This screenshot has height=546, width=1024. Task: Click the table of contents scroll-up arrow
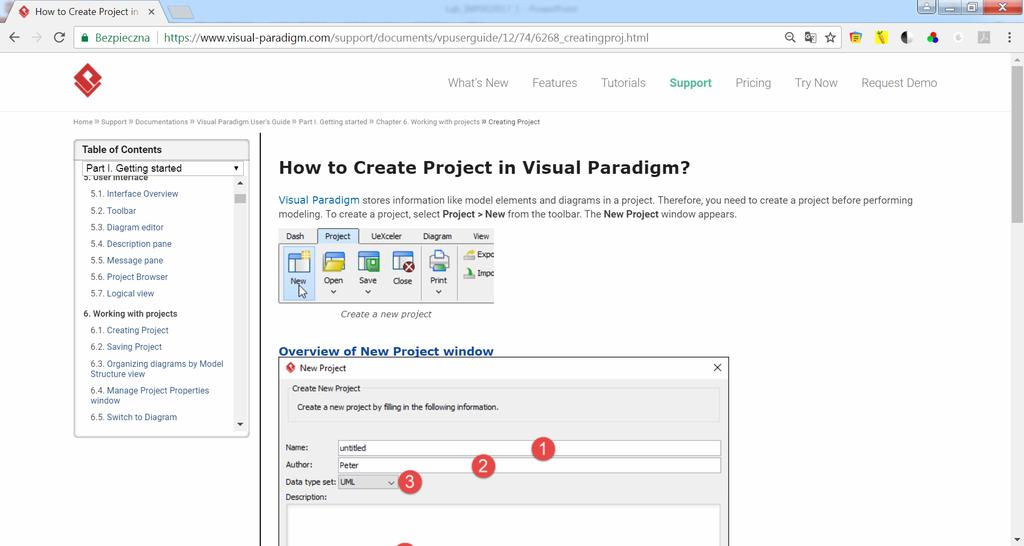pyautogui.click(x=240, y=184)
